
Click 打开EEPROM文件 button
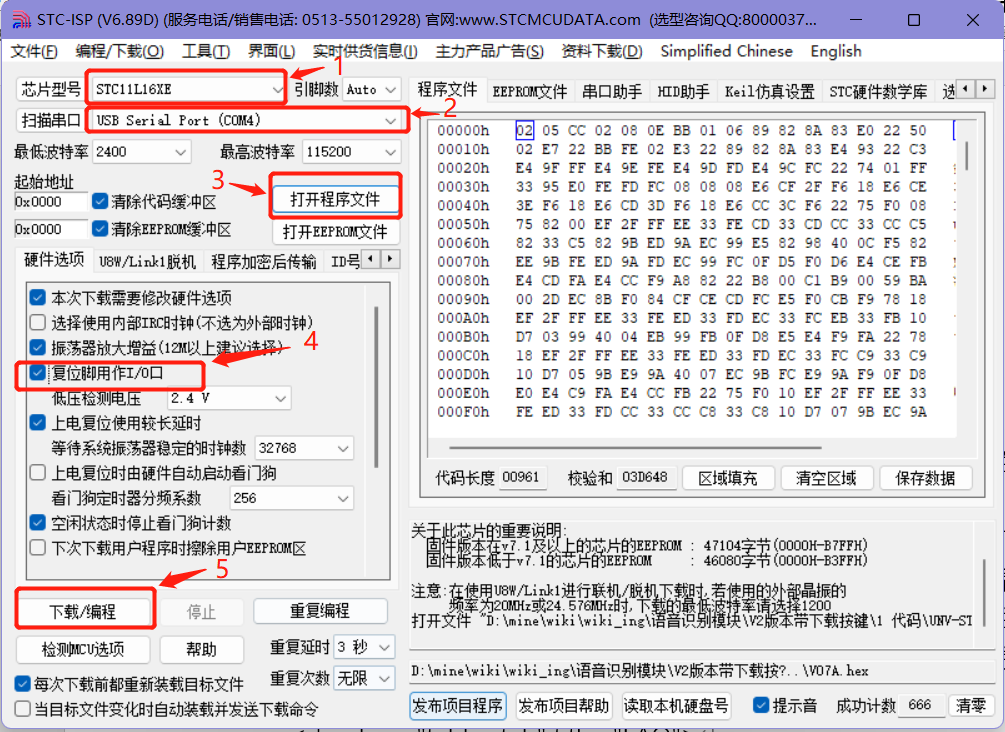(335, 231)
